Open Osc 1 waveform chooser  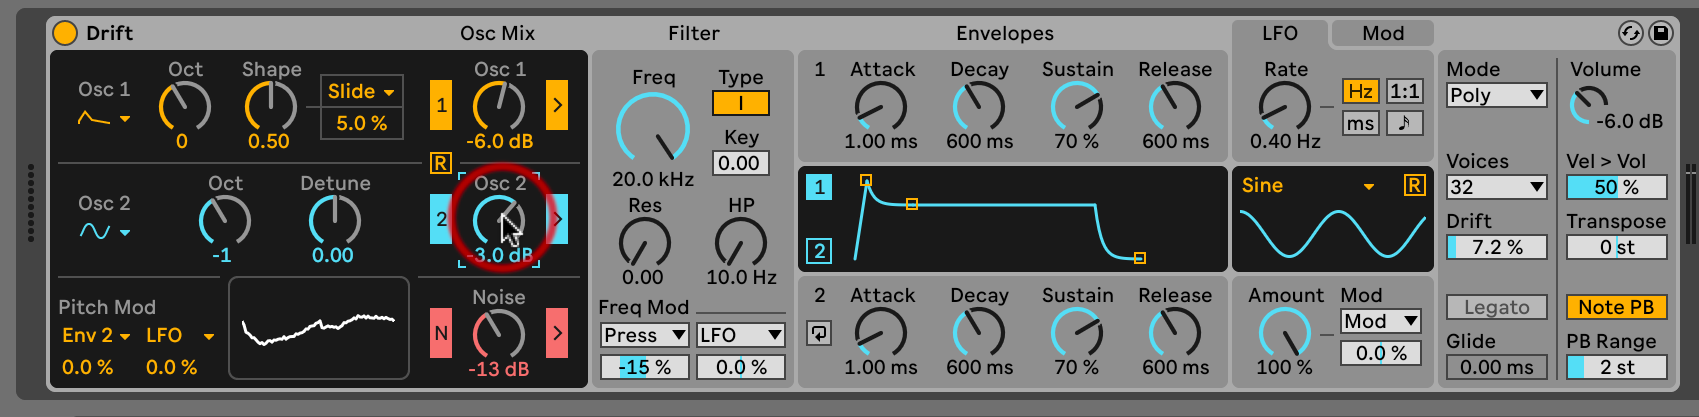click(104, 119)
